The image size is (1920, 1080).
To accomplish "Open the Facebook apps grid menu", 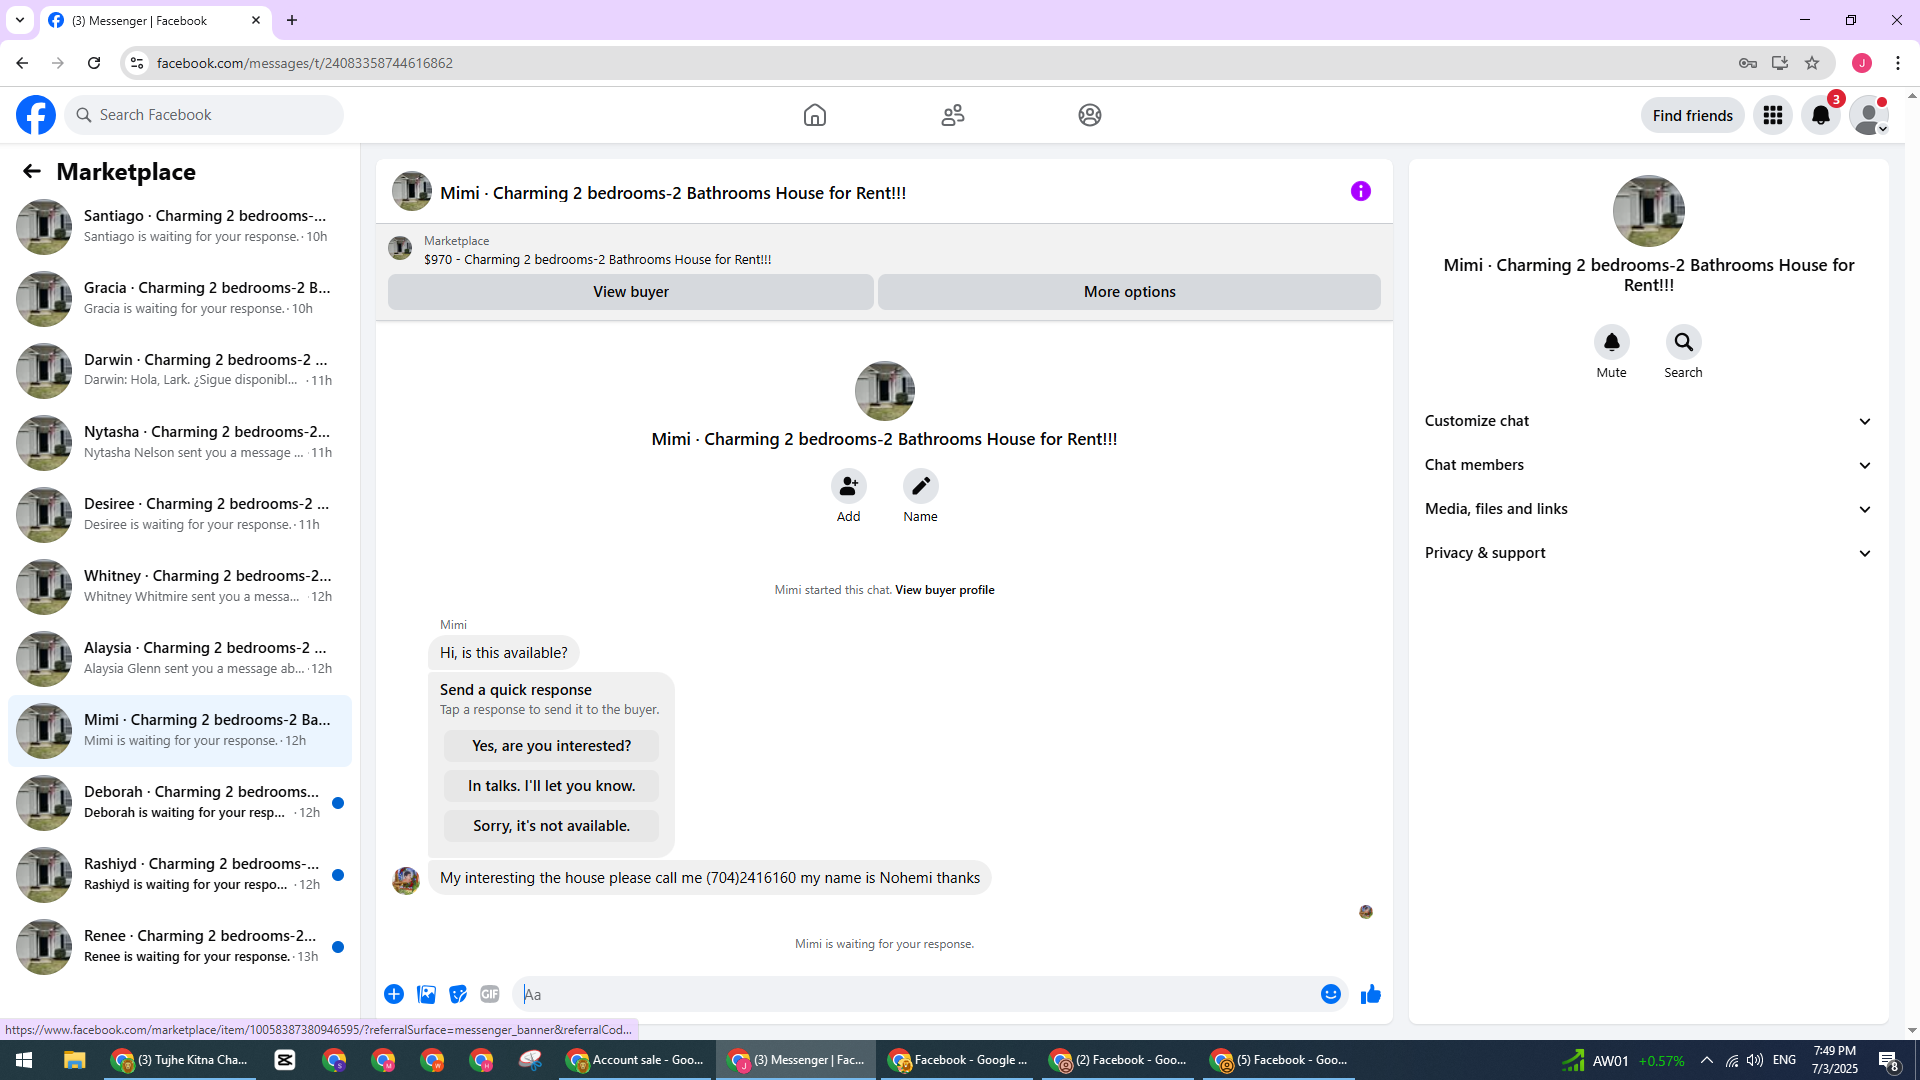I will (1772, 115).
